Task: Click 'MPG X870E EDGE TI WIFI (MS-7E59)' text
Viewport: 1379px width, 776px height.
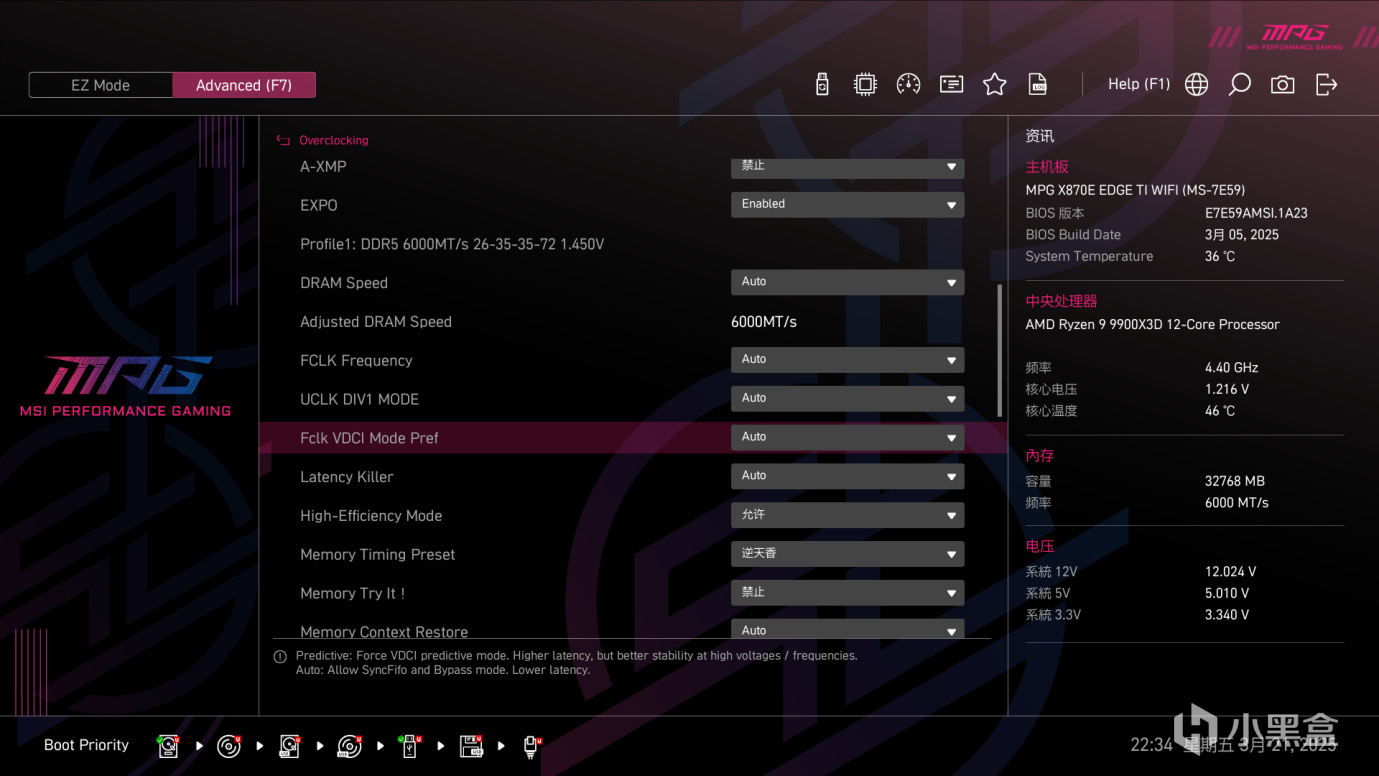Action: pos(1135,190)
